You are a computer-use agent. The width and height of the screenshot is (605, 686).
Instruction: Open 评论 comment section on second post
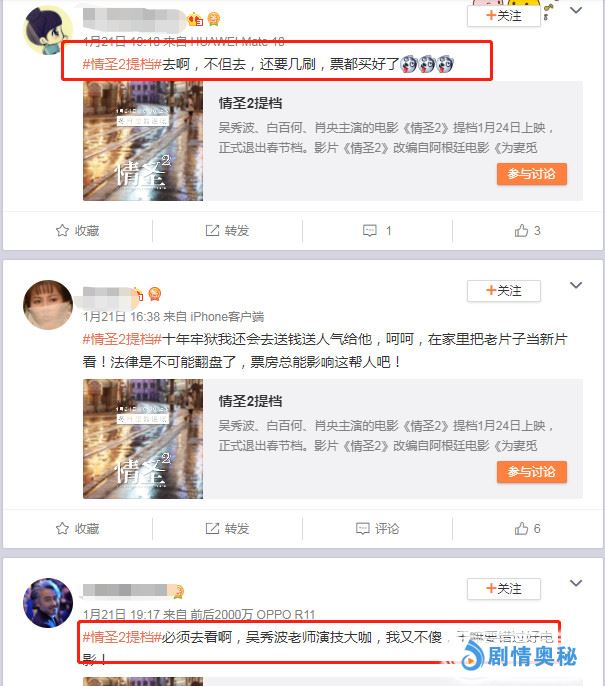pyautogui.click(x=377, y=528)
